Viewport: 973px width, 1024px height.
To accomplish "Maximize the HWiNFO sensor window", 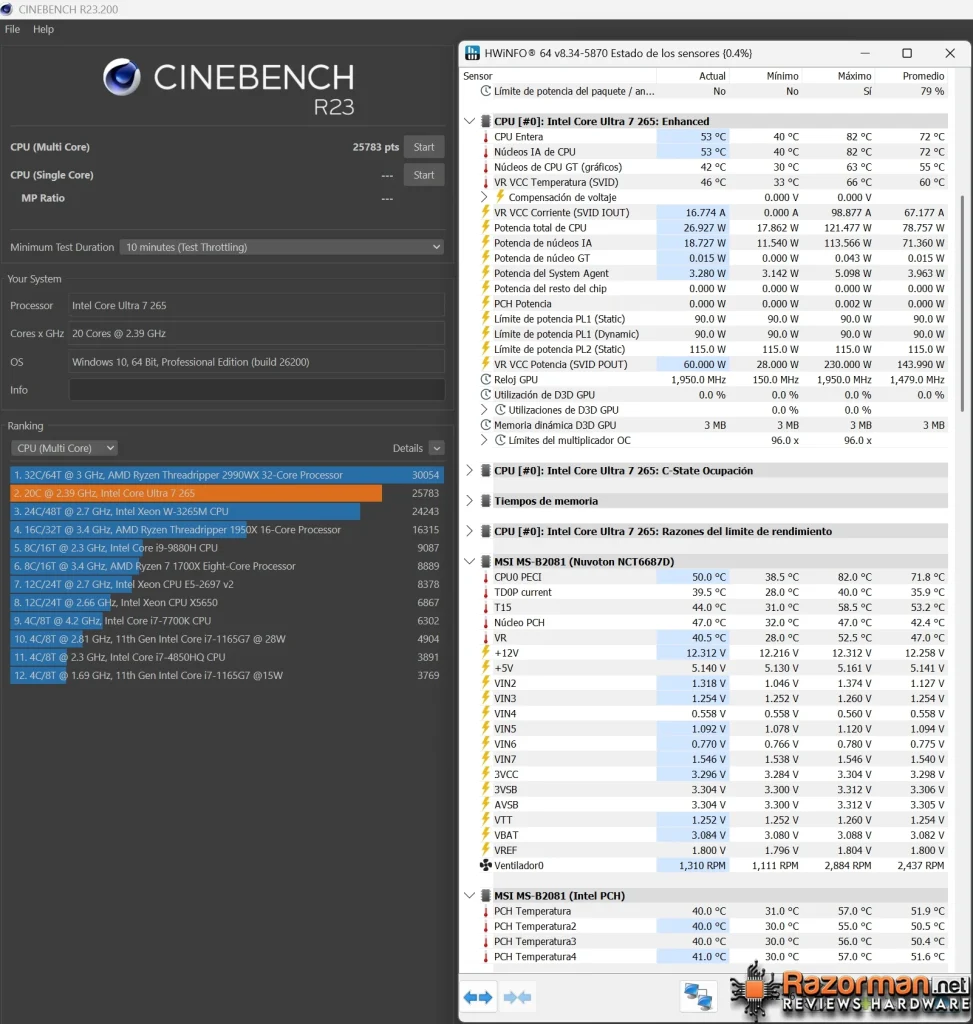I will pos(907,53).
